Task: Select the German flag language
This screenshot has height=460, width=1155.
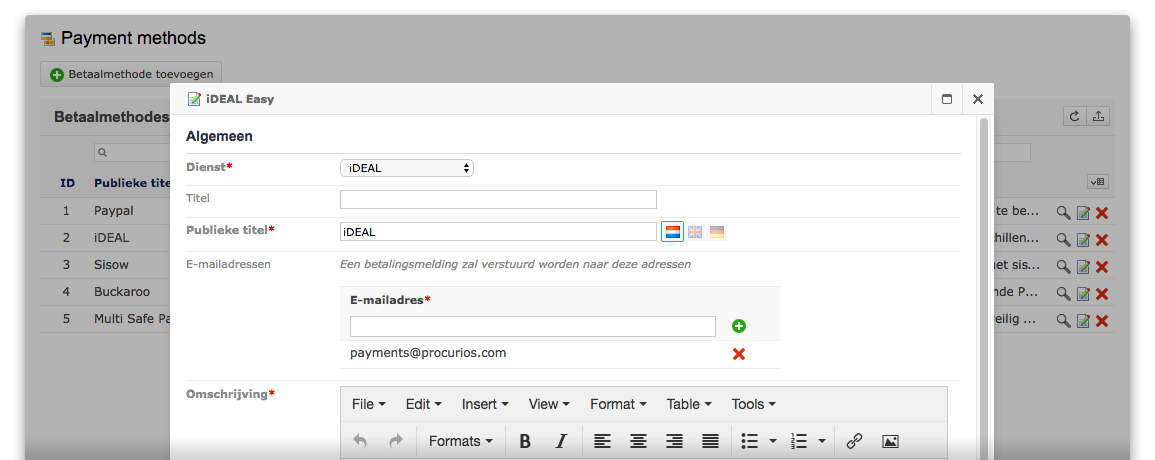Action: [717, 232]
